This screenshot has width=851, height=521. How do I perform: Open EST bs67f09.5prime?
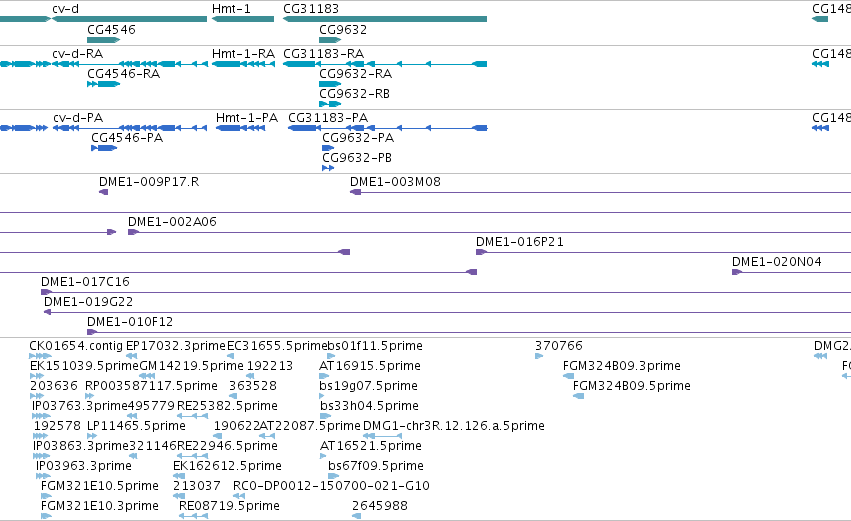pos(333,476)
